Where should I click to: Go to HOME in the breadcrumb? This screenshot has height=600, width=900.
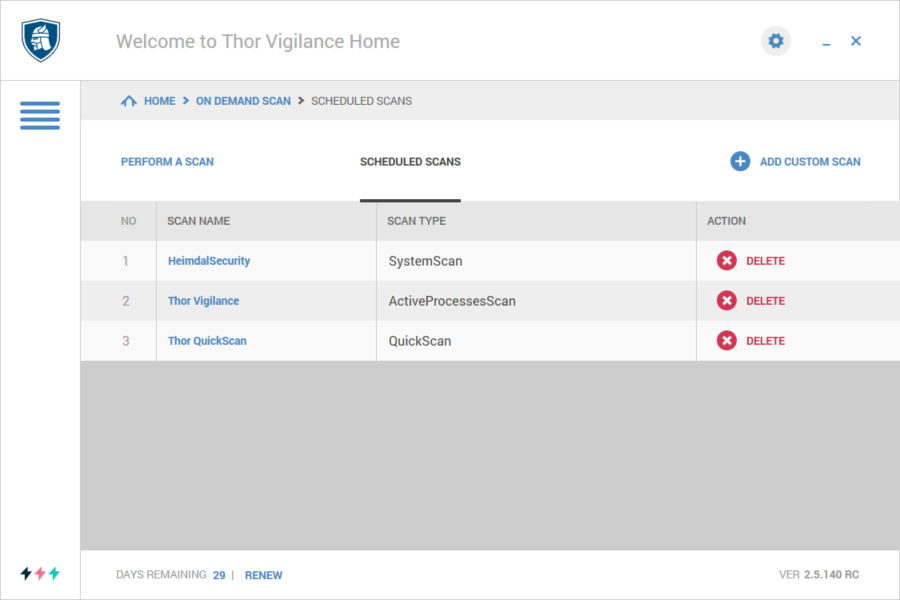[160, 101]
